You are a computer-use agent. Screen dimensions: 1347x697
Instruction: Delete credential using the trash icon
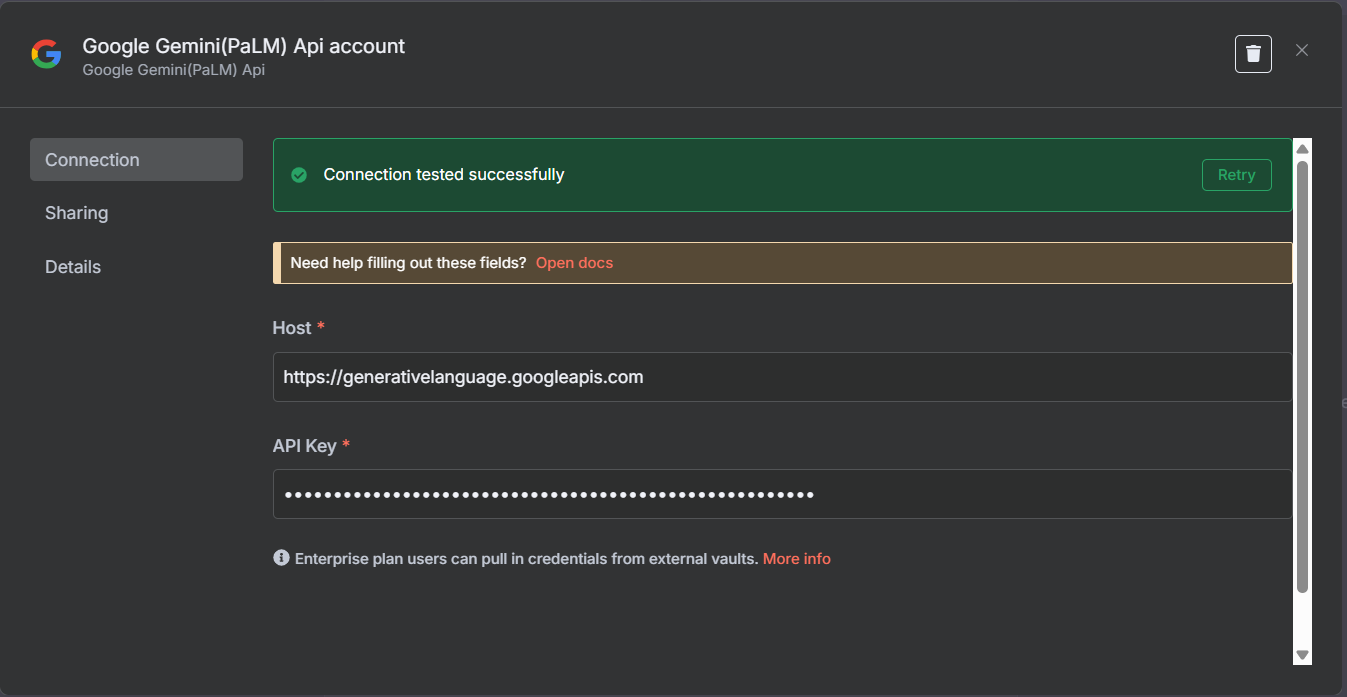click(x=1253, y=53)
